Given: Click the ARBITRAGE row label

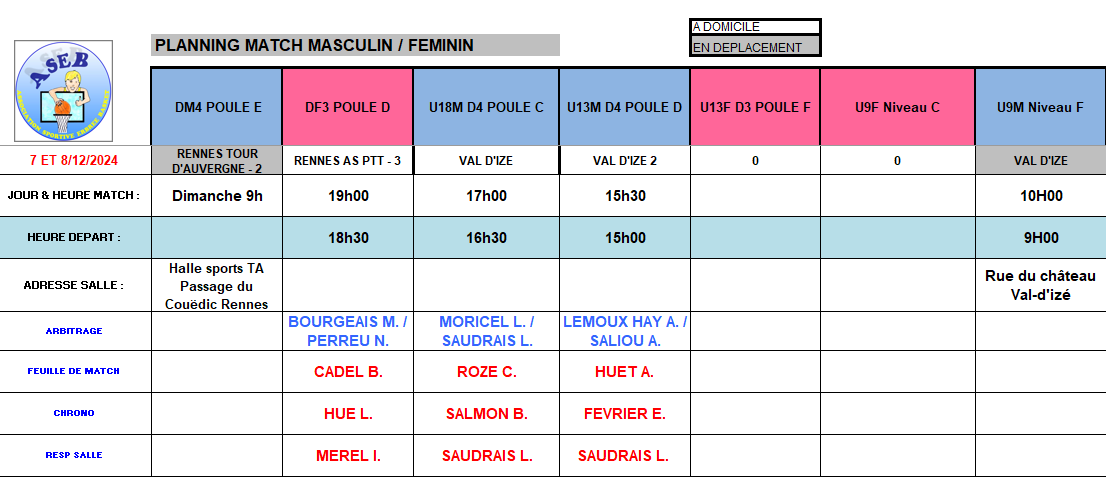Looking at the screenshot, I should (75, 331).
